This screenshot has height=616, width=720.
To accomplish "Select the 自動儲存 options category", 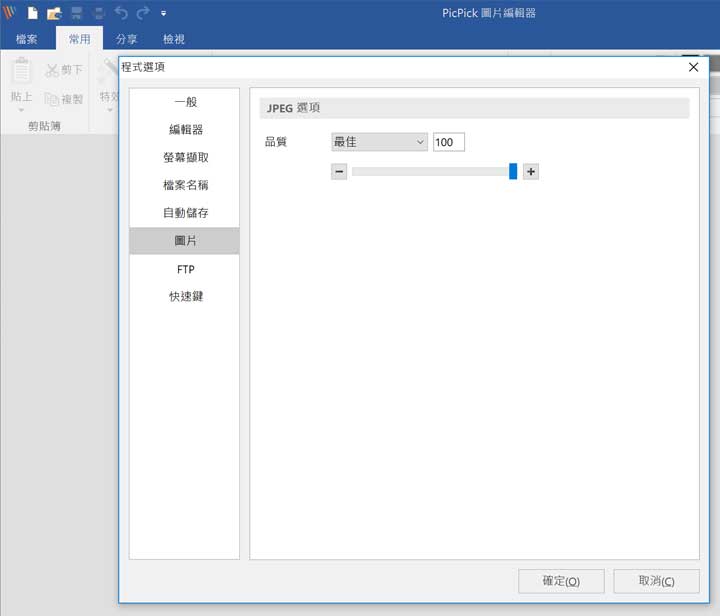I will pyautogui.click(x=186, y=213).
